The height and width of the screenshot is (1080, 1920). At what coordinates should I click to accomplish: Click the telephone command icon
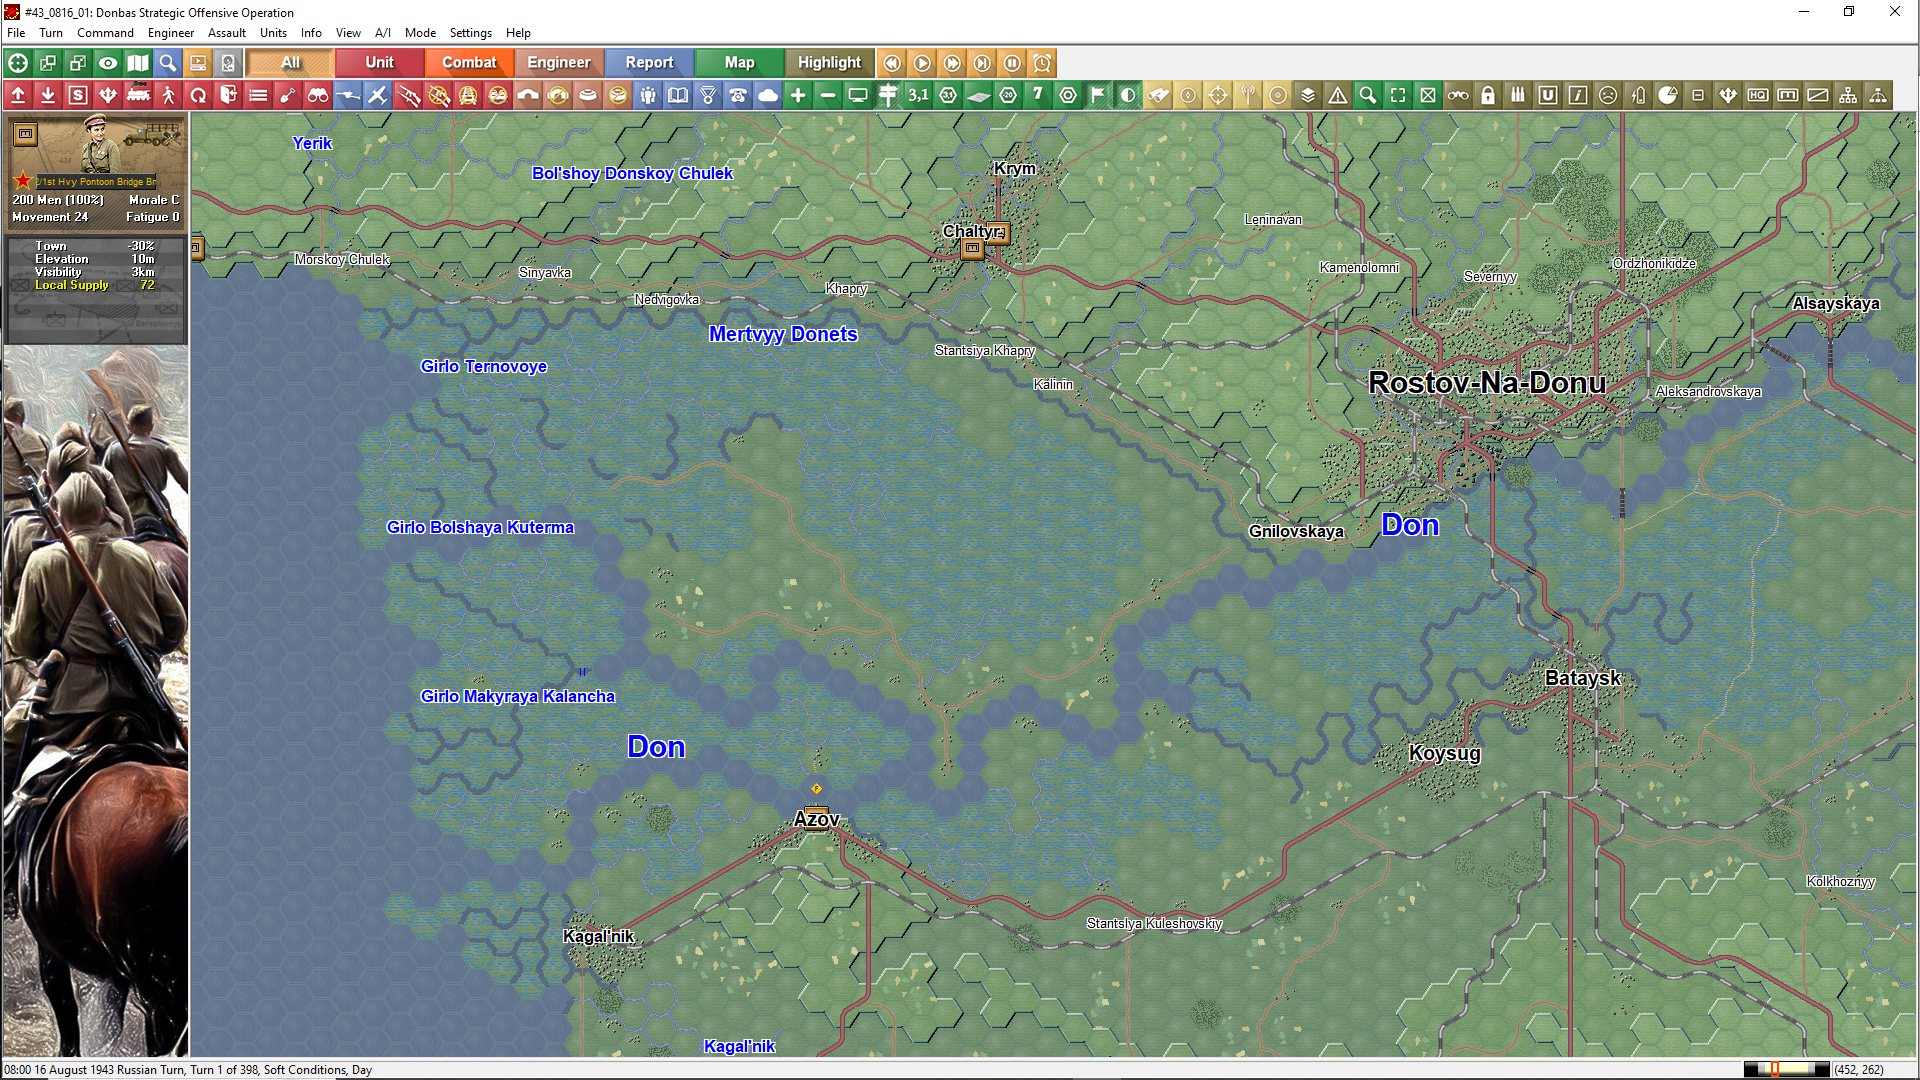point(738,95)
